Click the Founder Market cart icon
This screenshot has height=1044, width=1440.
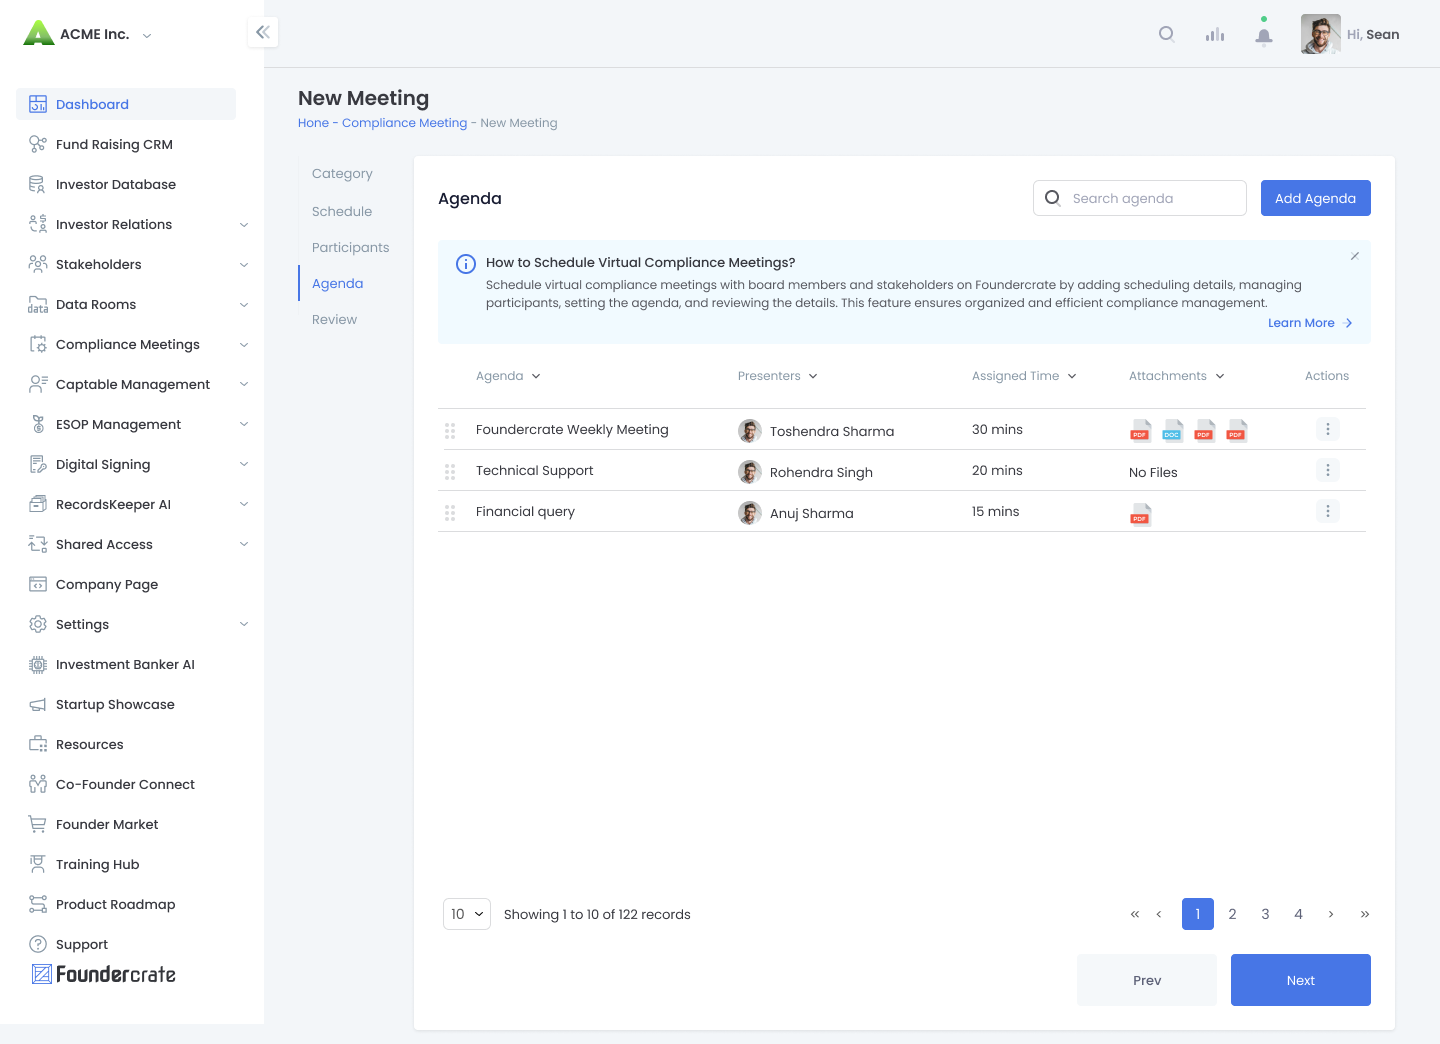click(x=38, y=824)
